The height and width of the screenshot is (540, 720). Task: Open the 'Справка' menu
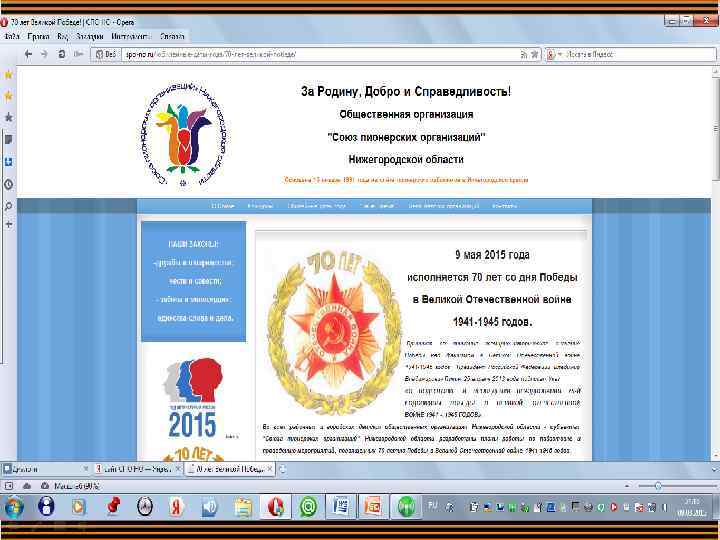click(172, 36)
